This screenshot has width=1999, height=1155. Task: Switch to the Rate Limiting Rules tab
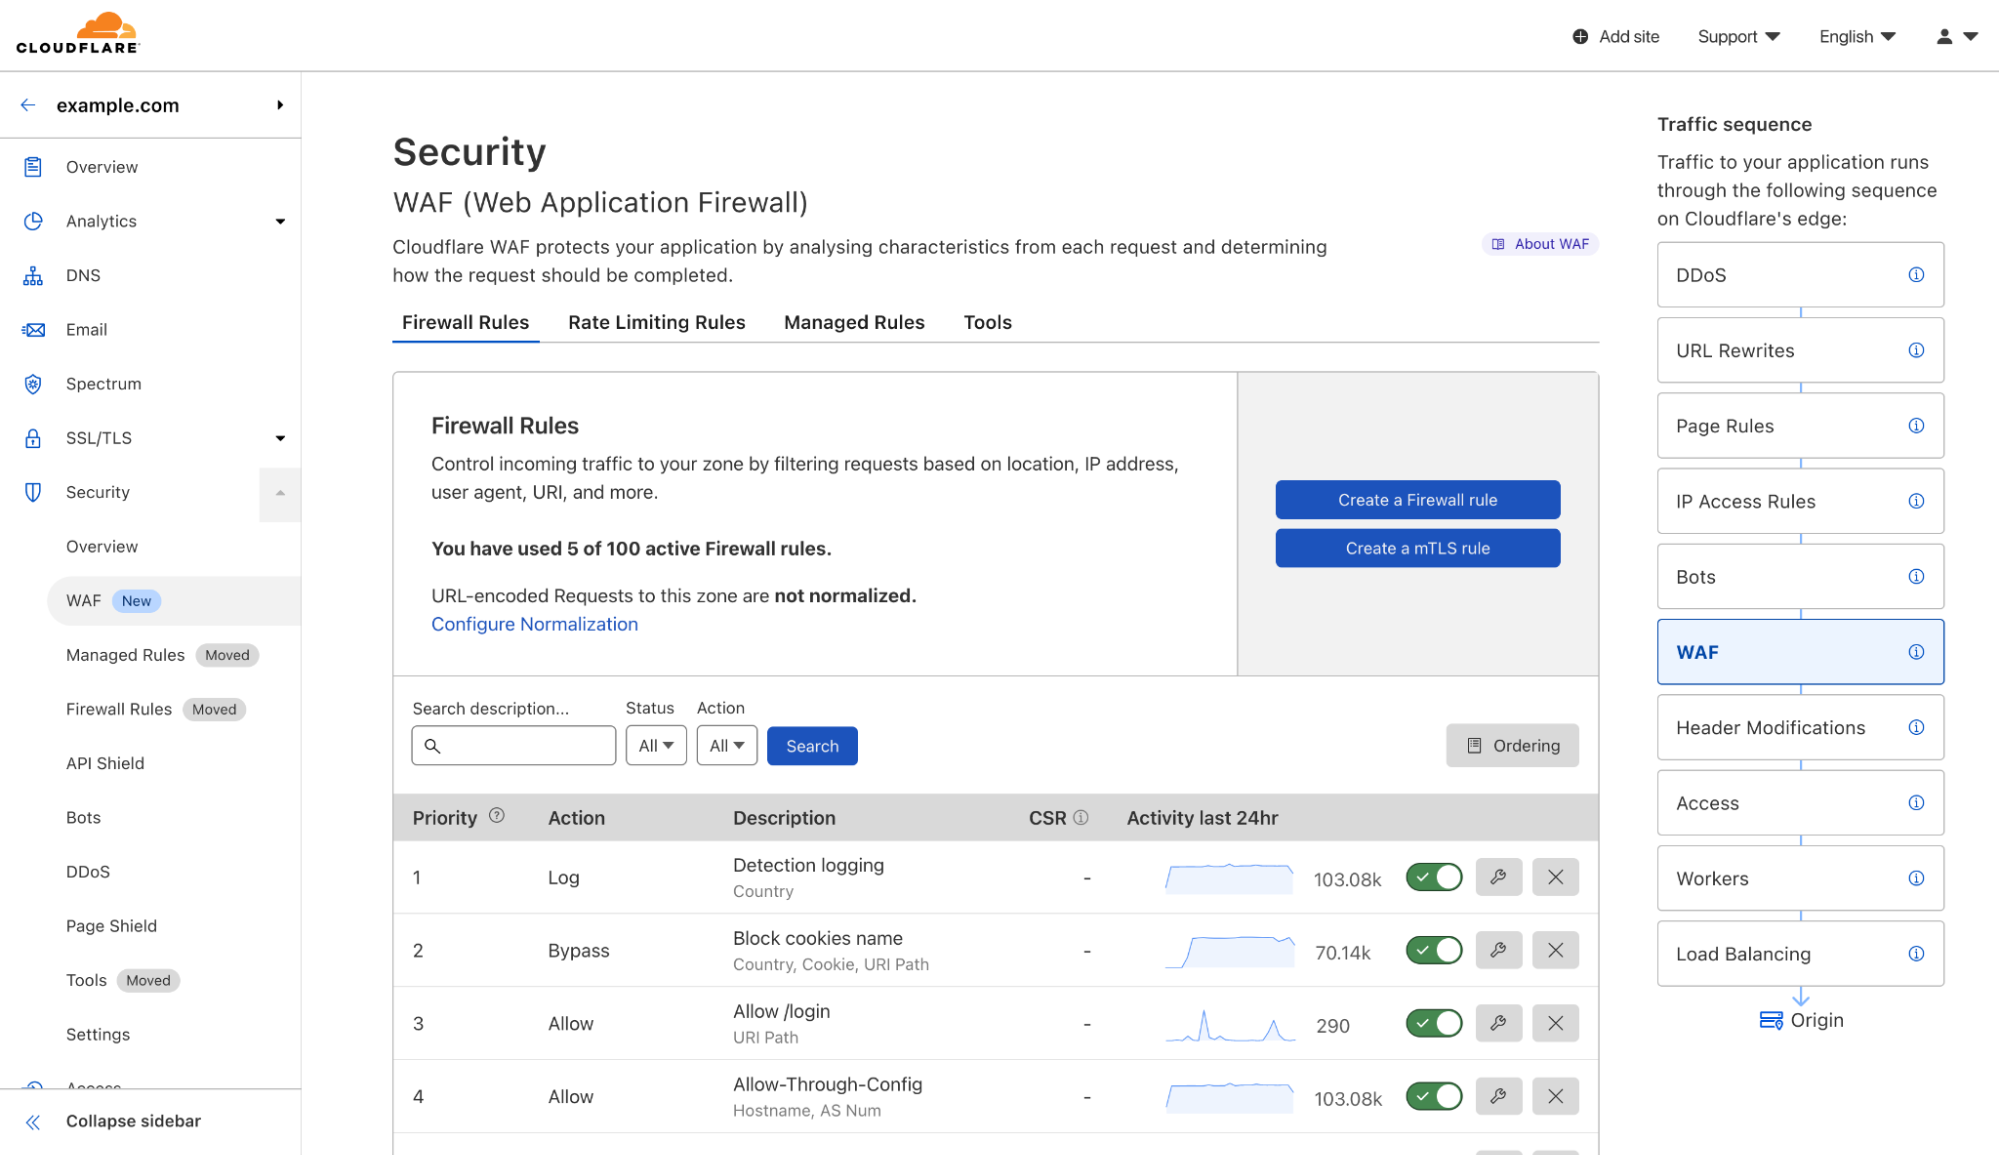[656, 320]
